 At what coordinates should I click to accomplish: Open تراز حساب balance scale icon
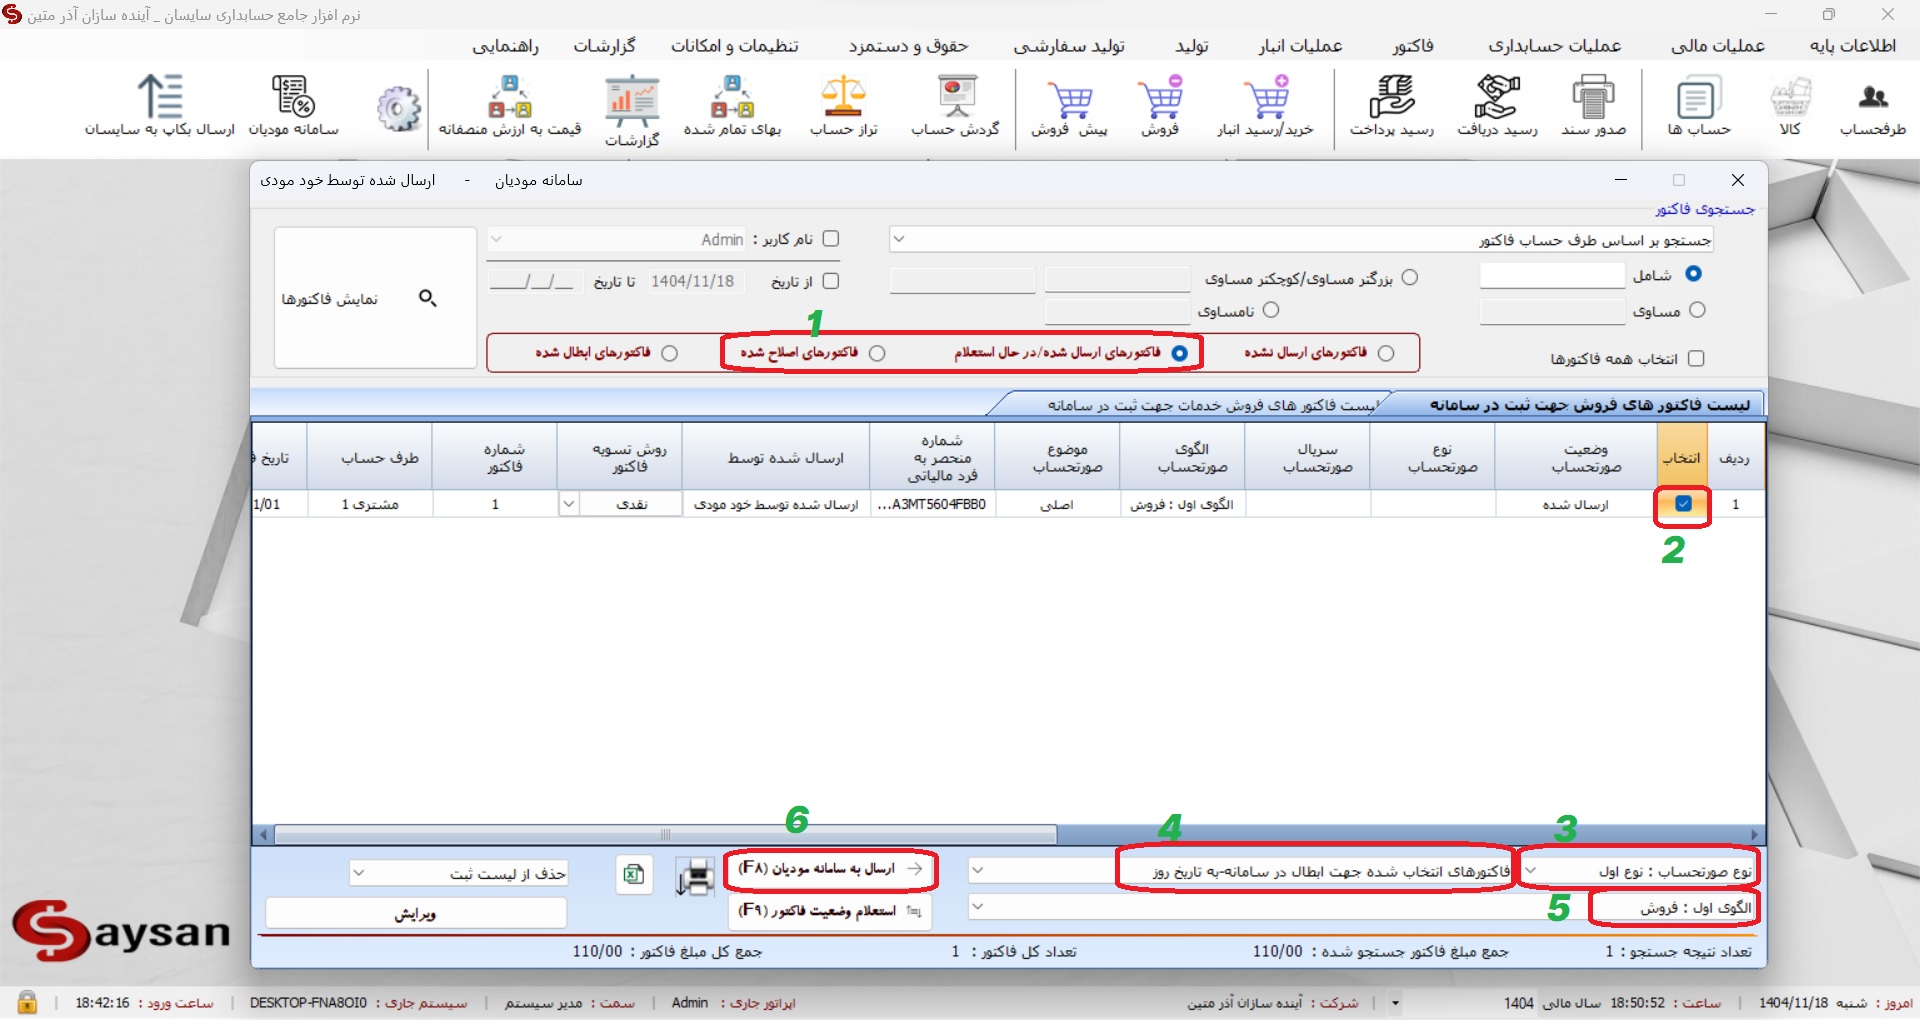pyautogui.click(x=843, y=106)
